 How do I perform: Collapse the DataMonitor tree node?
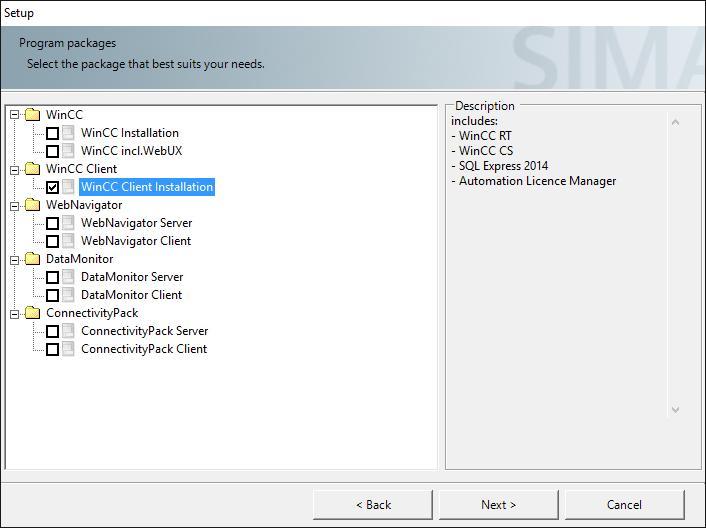[14, 260]
